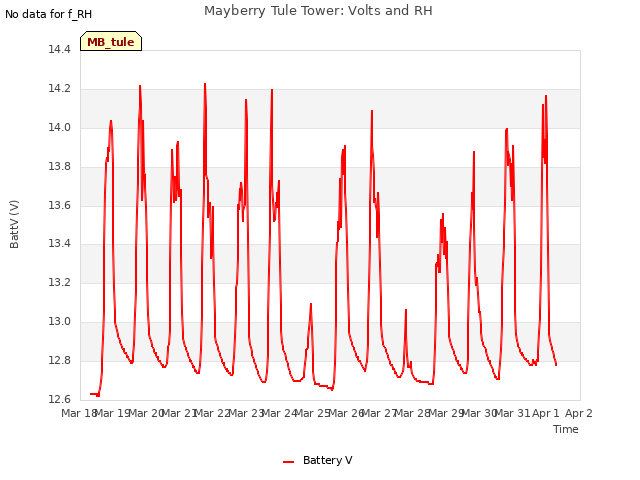Click the 12.8 y-axis value
Viewport: 640px width, 480px height.
tap(60, 360)
